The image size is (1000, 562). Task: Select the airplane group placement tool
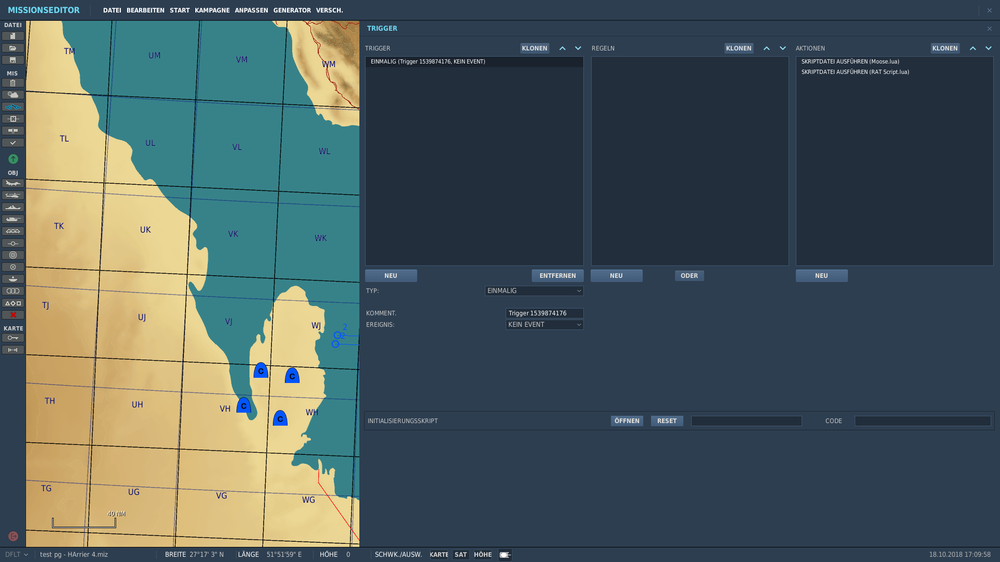13,184
